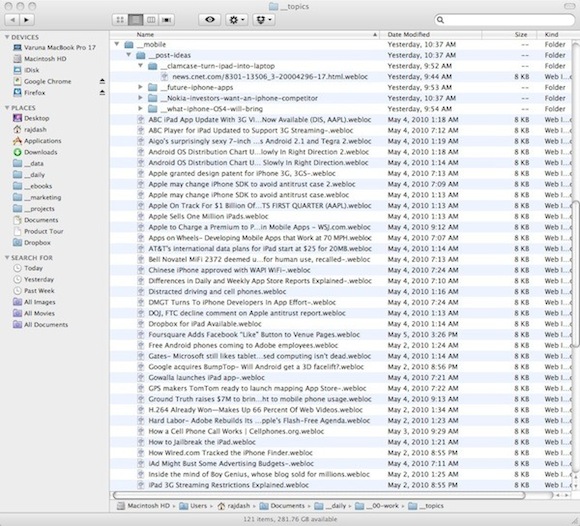Open the rajdash home folder in sidebar
This screenshot has width=580, height=526.
click(x=30, y=129)
